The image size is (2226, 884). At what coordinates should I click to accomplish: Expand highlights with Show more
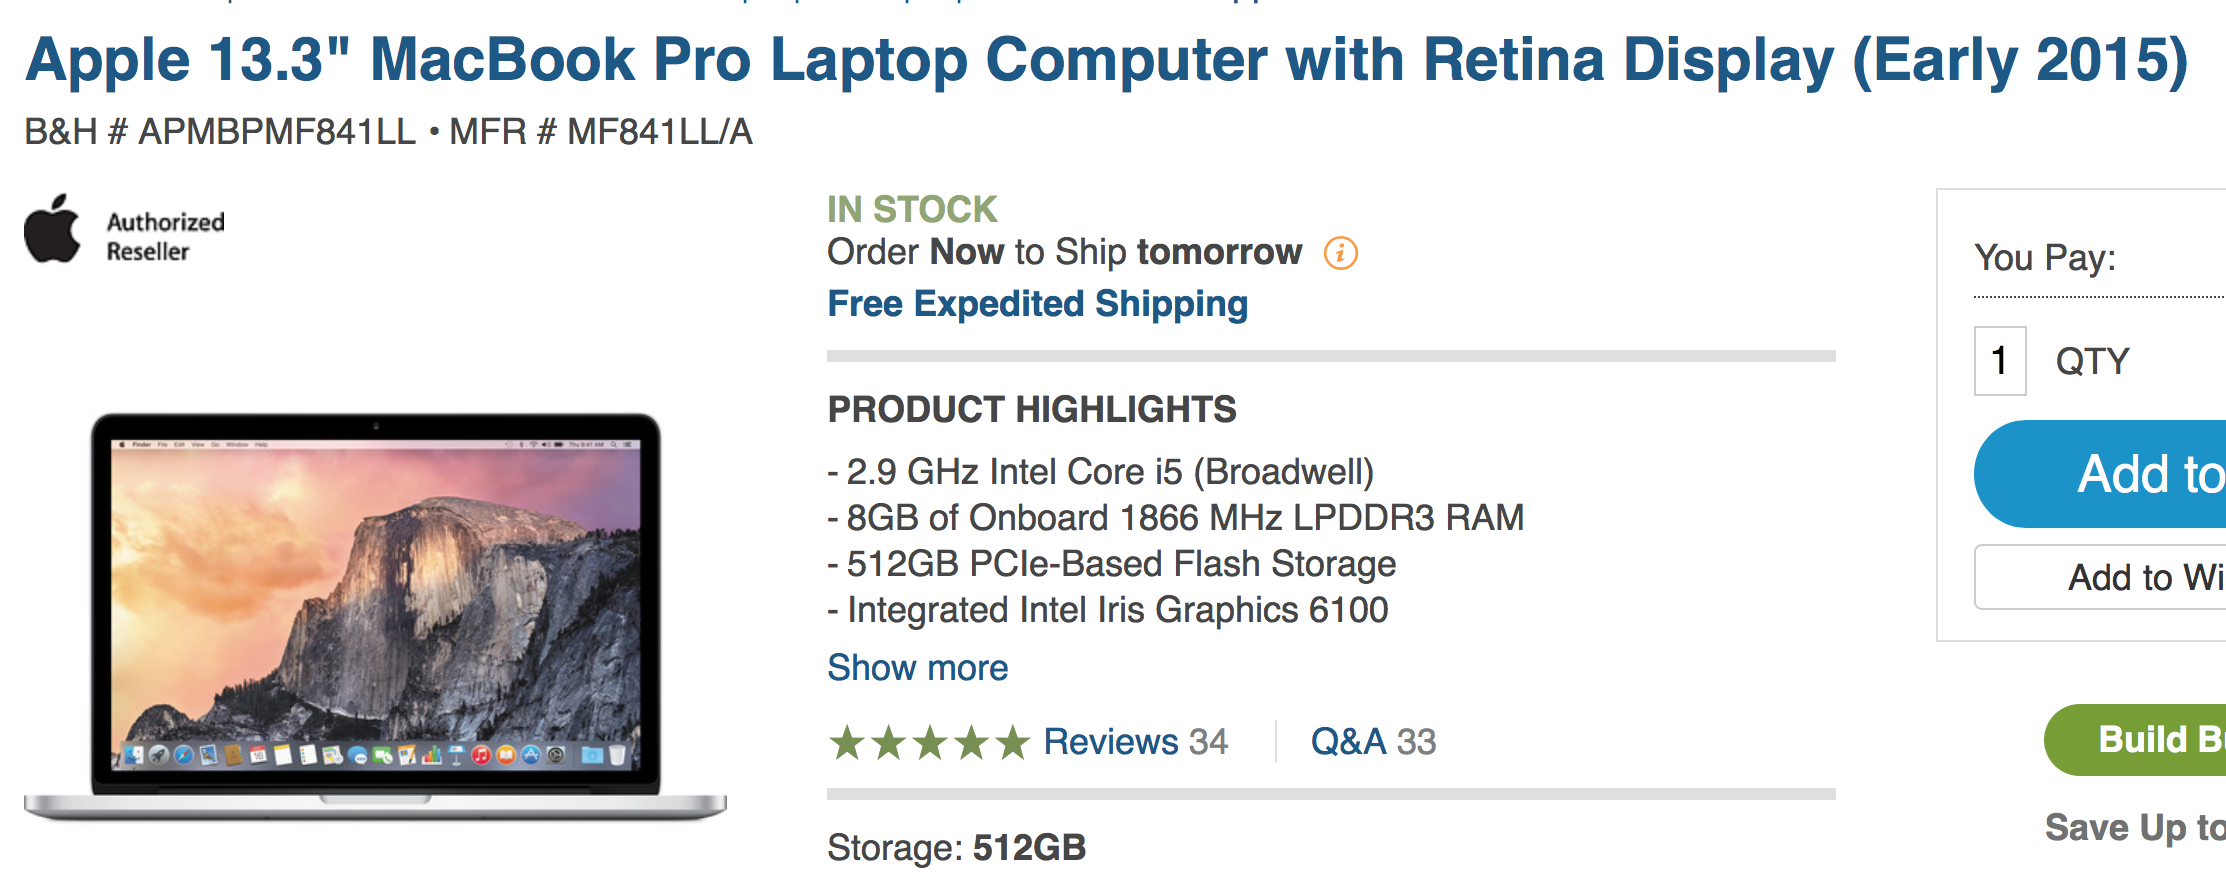[917, 668]
